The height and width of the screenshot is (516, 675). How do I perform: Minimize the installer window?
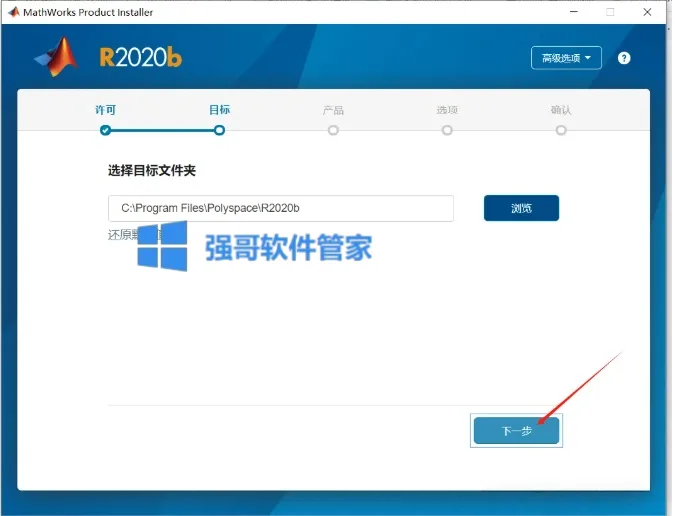574,12
